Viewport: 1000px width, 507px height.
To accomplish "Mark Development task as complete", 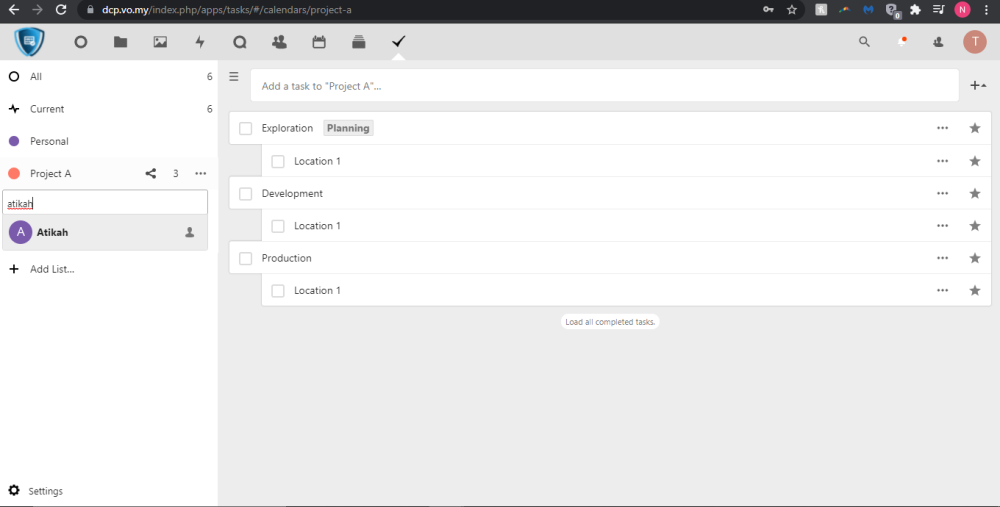I will (x=246, y=194).
